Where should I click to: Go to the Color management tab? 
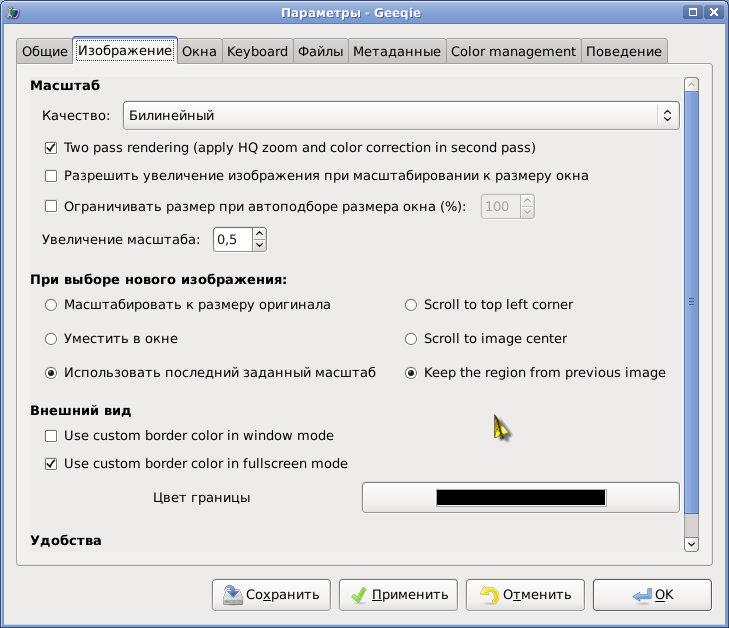click(x=513, y=51)
